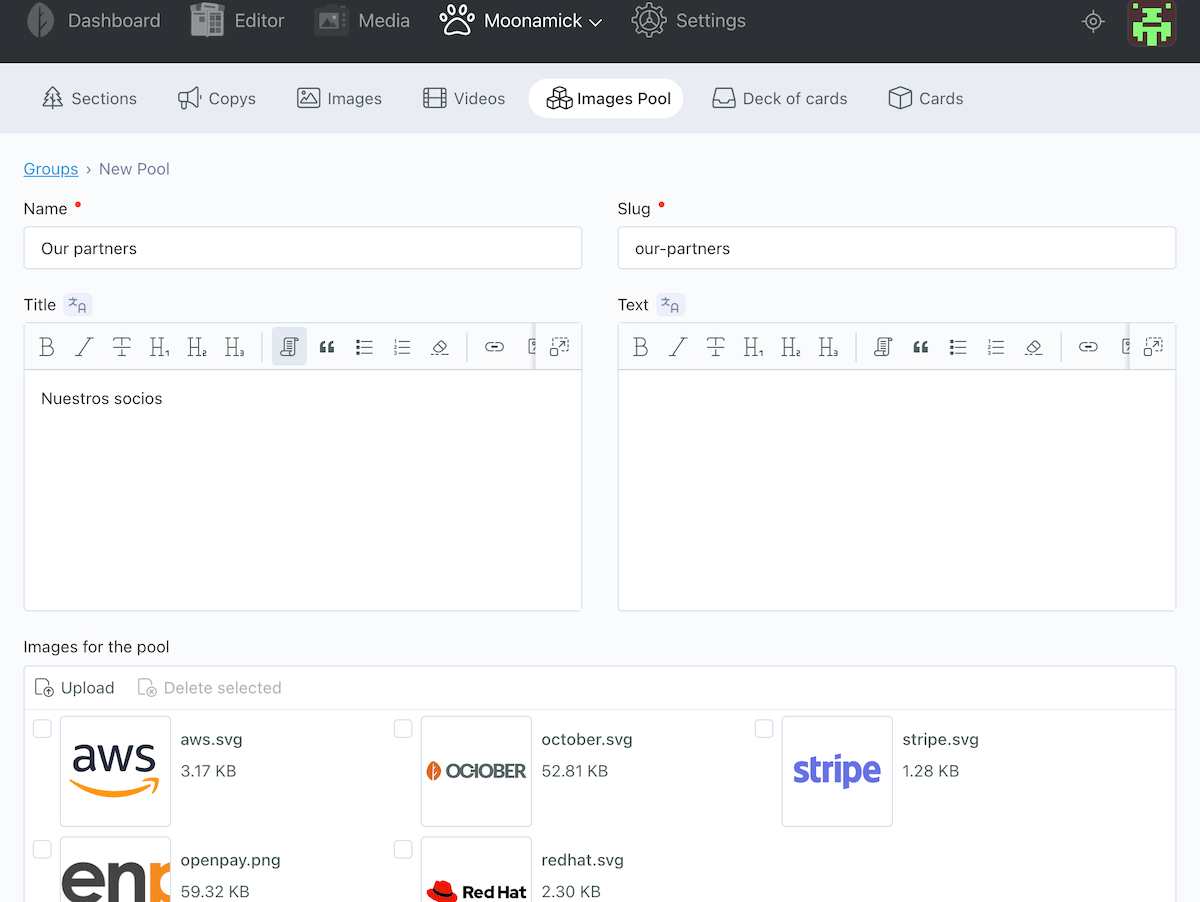Open the aws logo thumbnail

[115, 771]
